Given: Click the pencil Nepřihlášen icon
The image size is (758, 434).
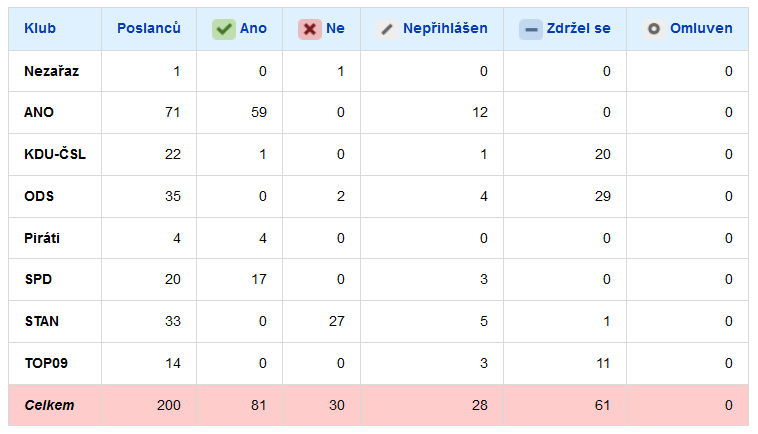Looking at the screenshot, I should pos(387,29).
